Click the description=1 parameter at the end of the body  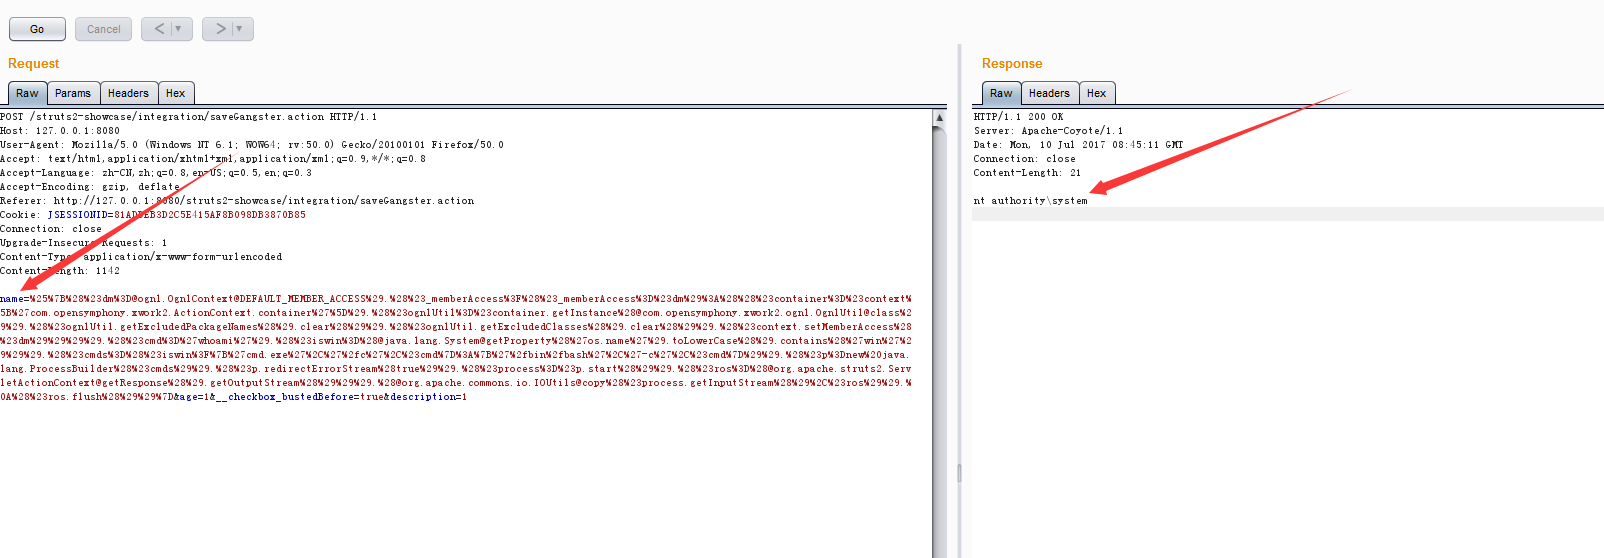tap(428, 397)
